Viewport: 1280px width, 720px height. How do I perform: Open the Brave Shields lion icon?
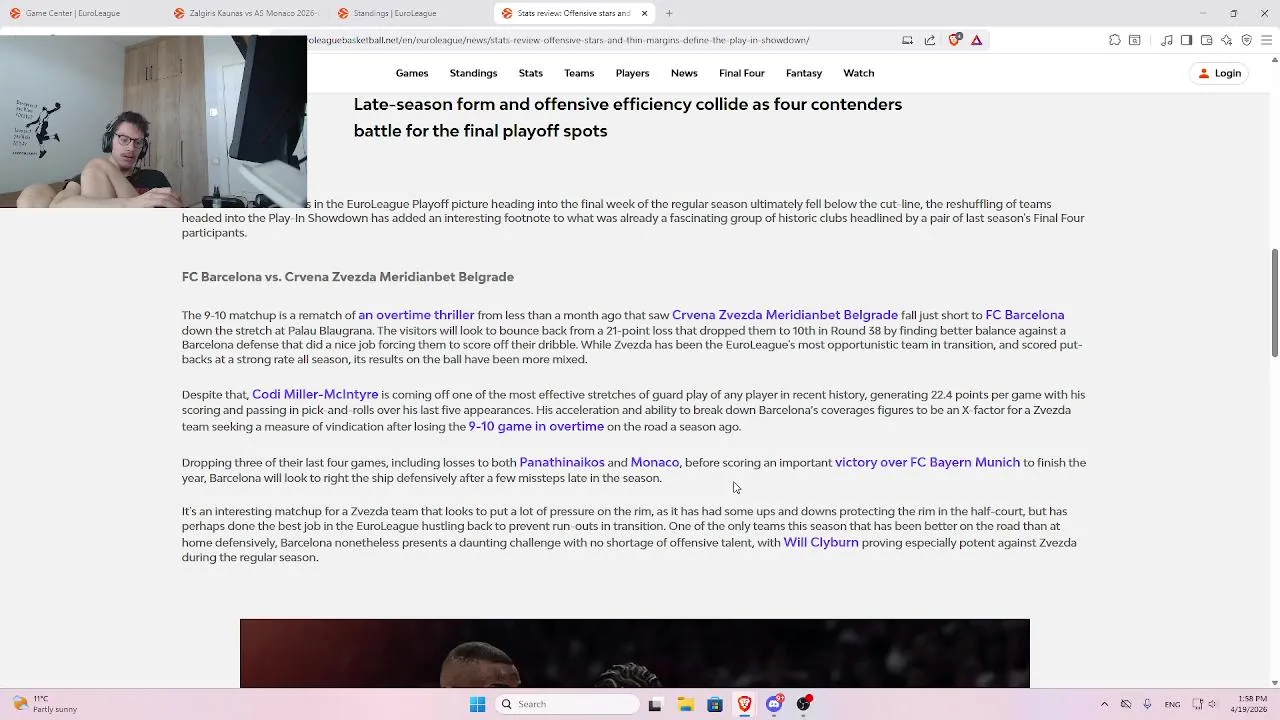[954, 40]
